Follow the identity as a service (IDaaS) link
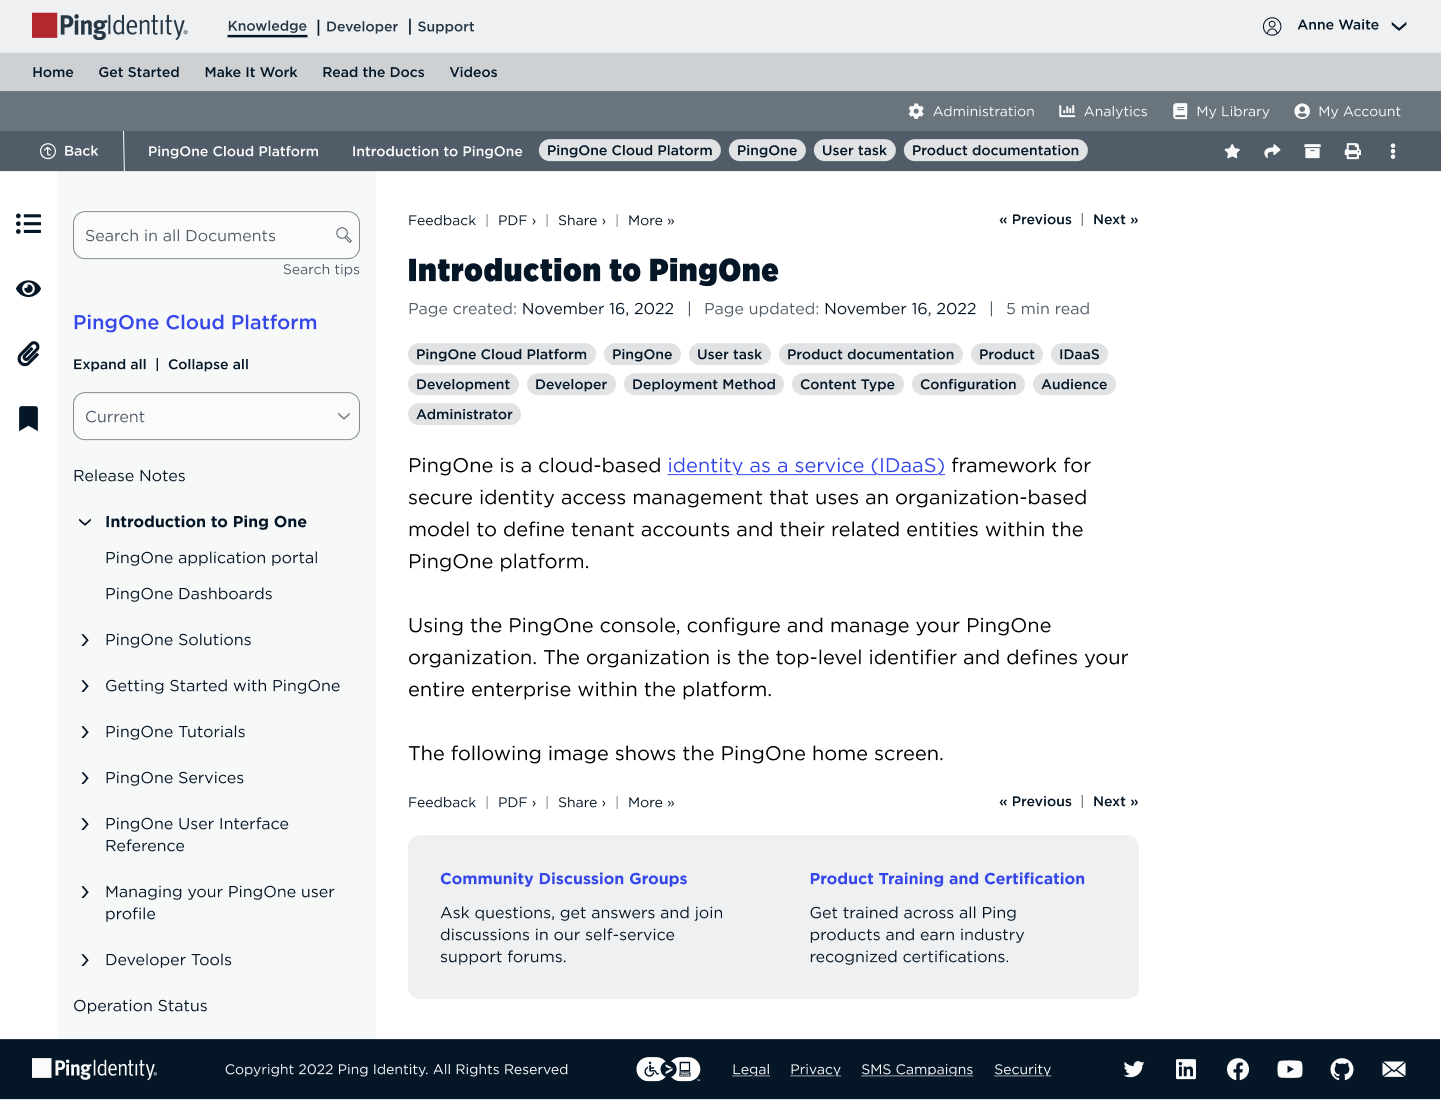 tap(805, 465)
